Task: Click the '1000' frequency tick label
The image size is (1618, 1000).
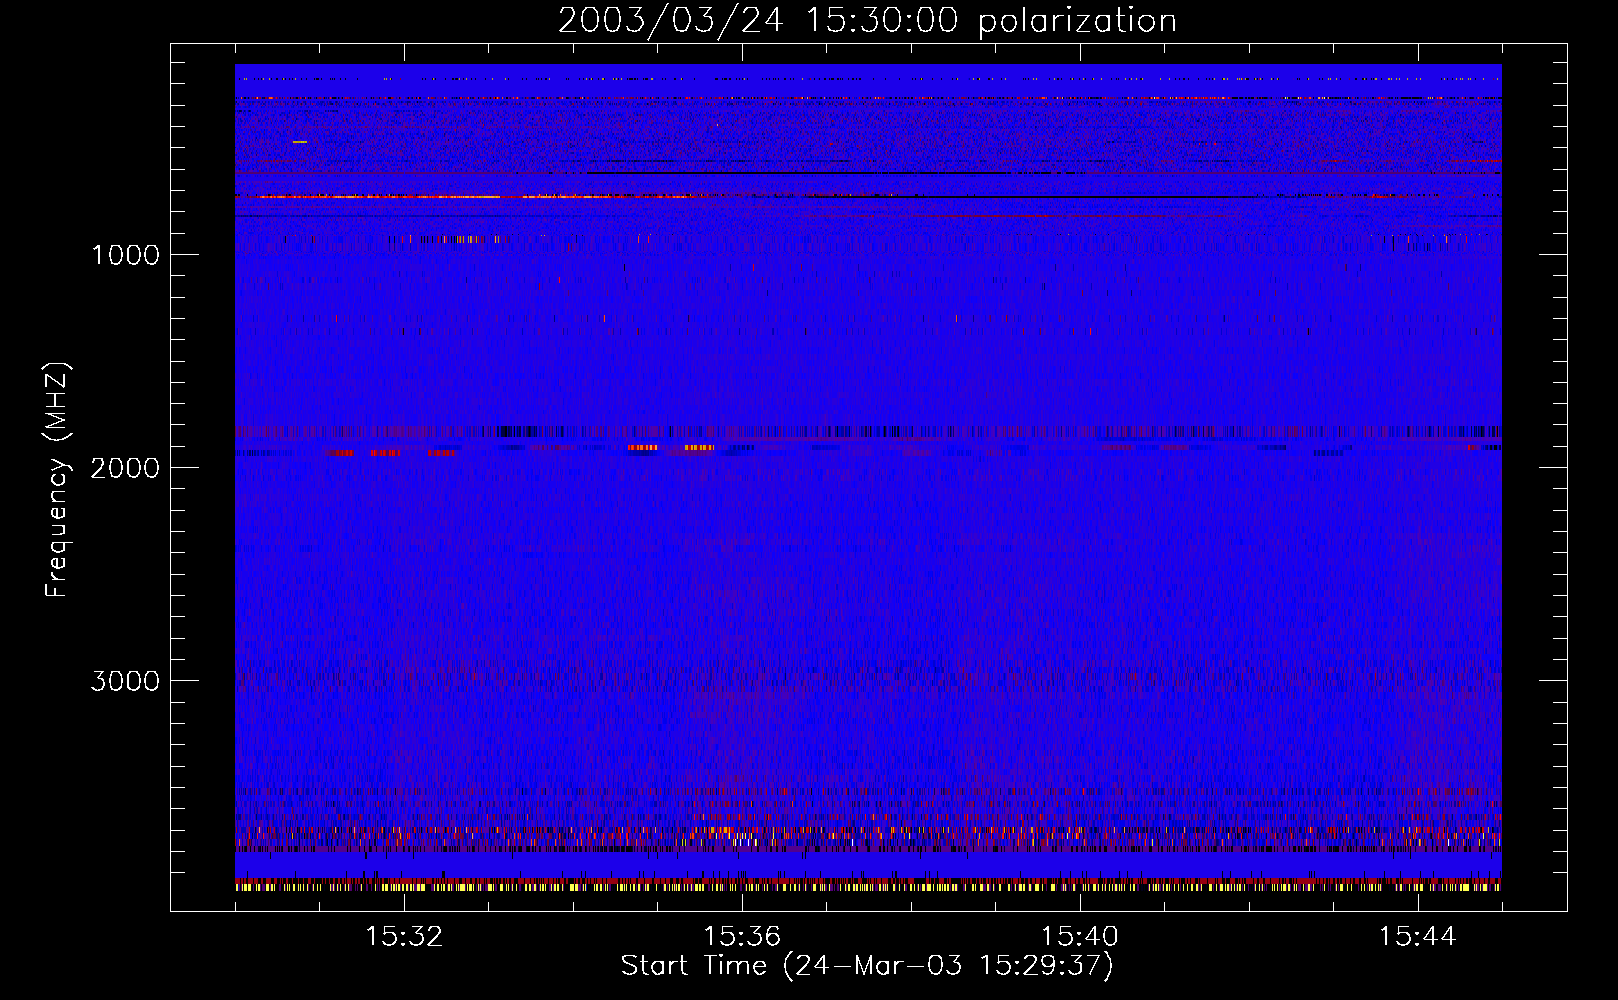Action: tap(125, 255)
